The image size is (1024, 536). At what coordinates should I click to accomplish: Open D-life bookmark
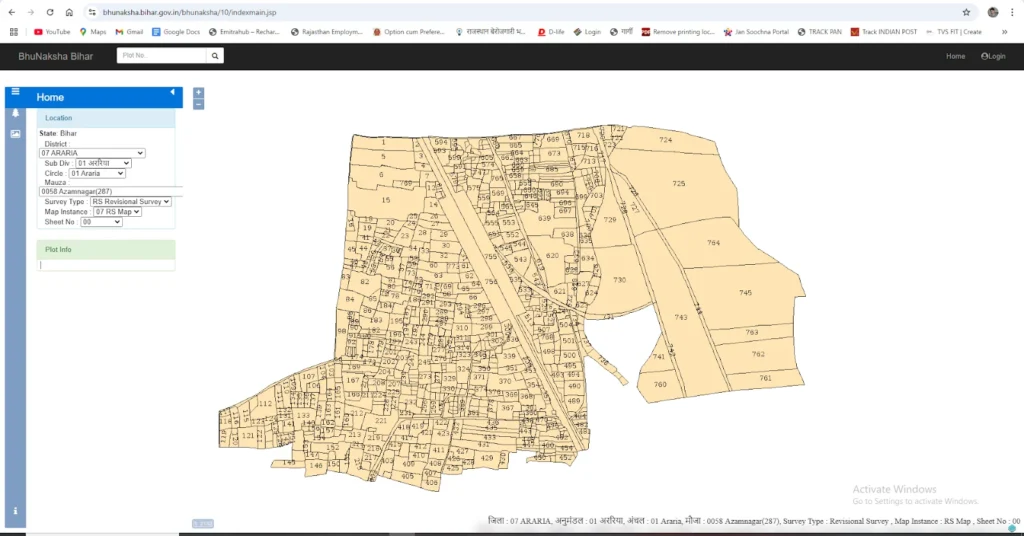click(x=551, y=31)
